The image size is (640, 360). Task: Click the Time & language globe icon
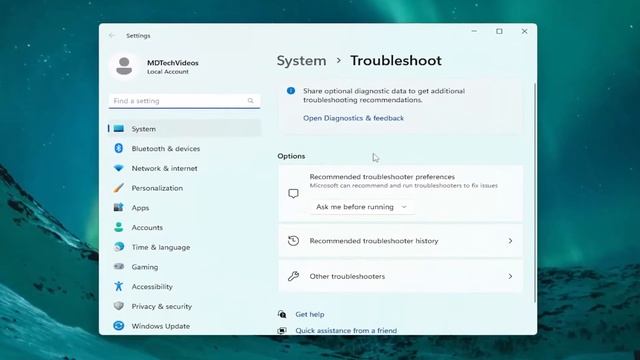119,247
